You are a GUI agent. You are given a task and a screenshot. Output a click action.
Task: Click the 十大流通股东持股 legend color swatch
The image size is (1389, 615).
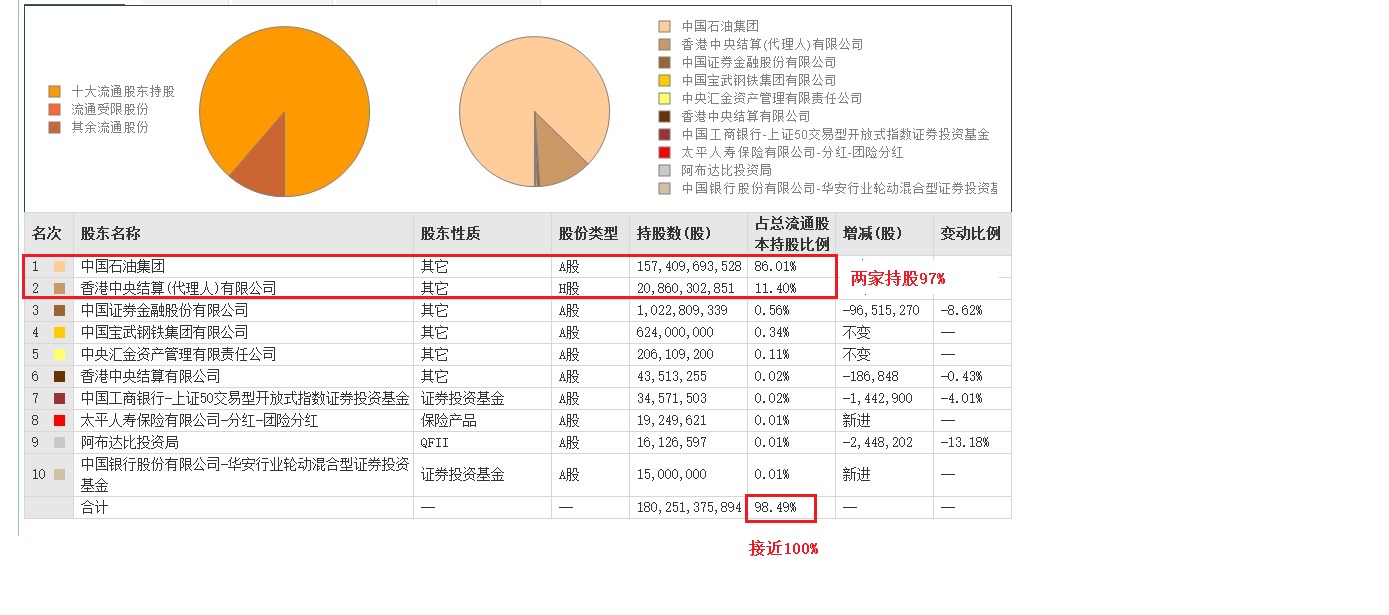[55, 91]
